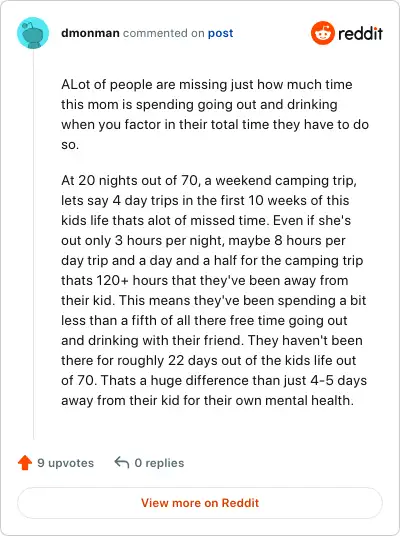Click the reply arrow icon
Image resolution: width=400 pixels, height=536 pixels.
point(122,462)
